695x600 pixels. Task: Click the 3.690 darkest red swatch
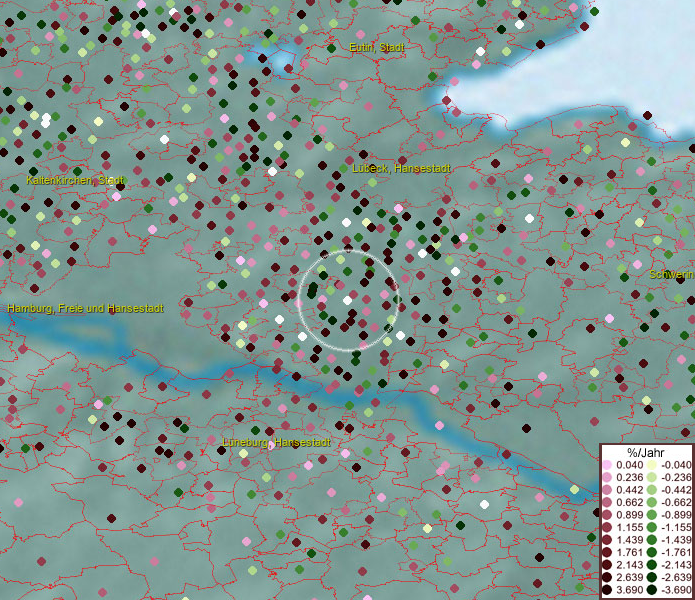[607, 590]
